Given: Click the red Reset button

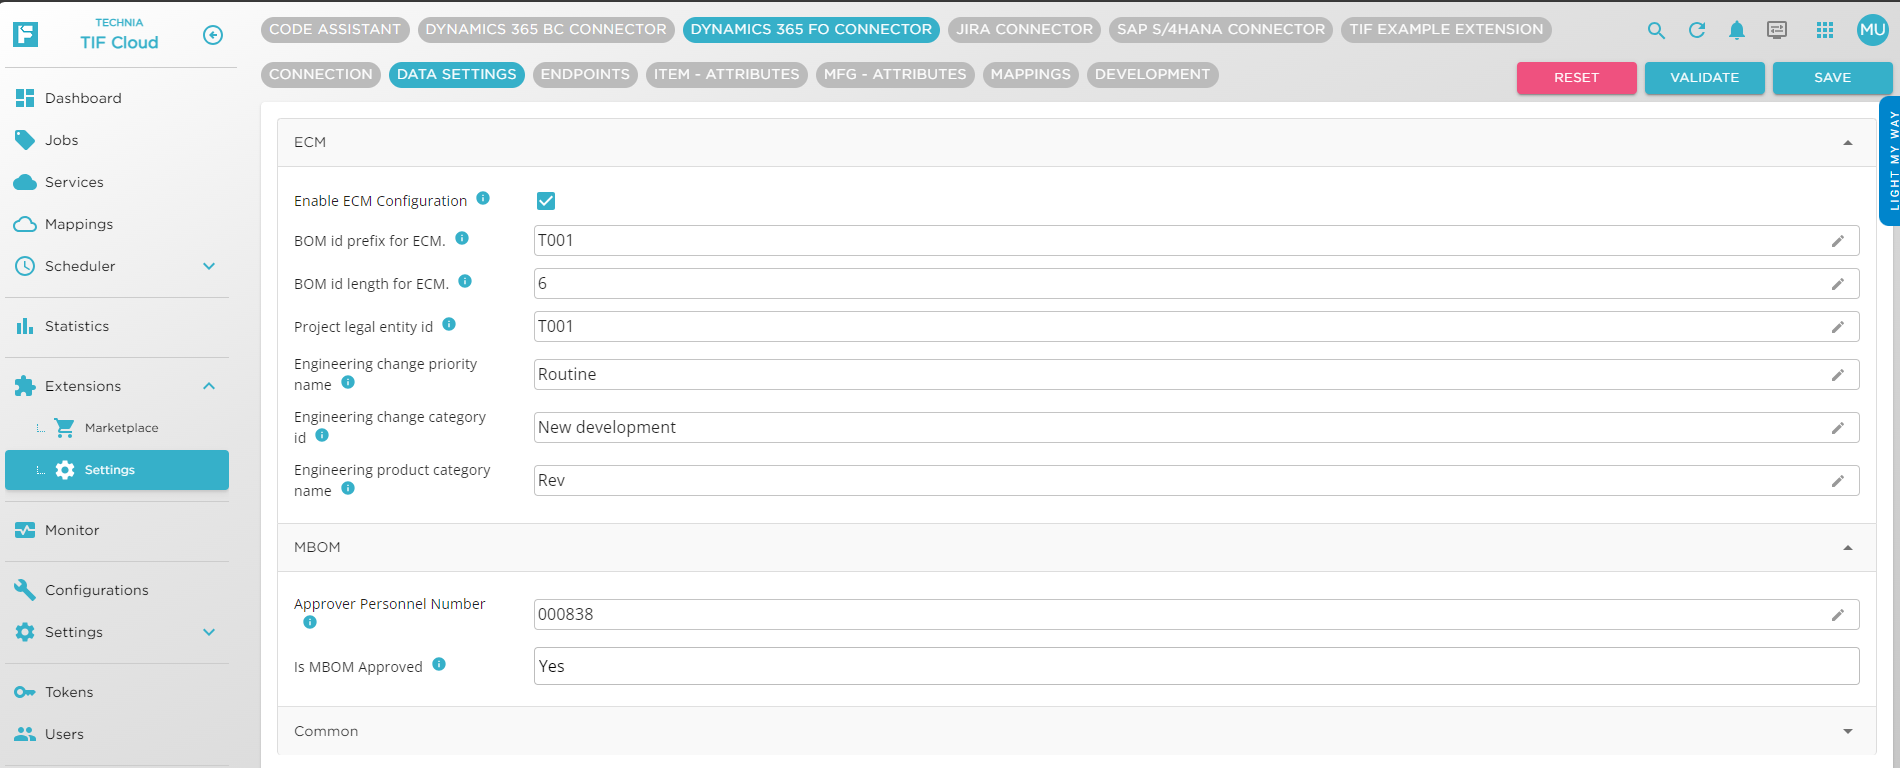Looking at the screenshot, I should pyautogui.click(x=1576, y=77).
